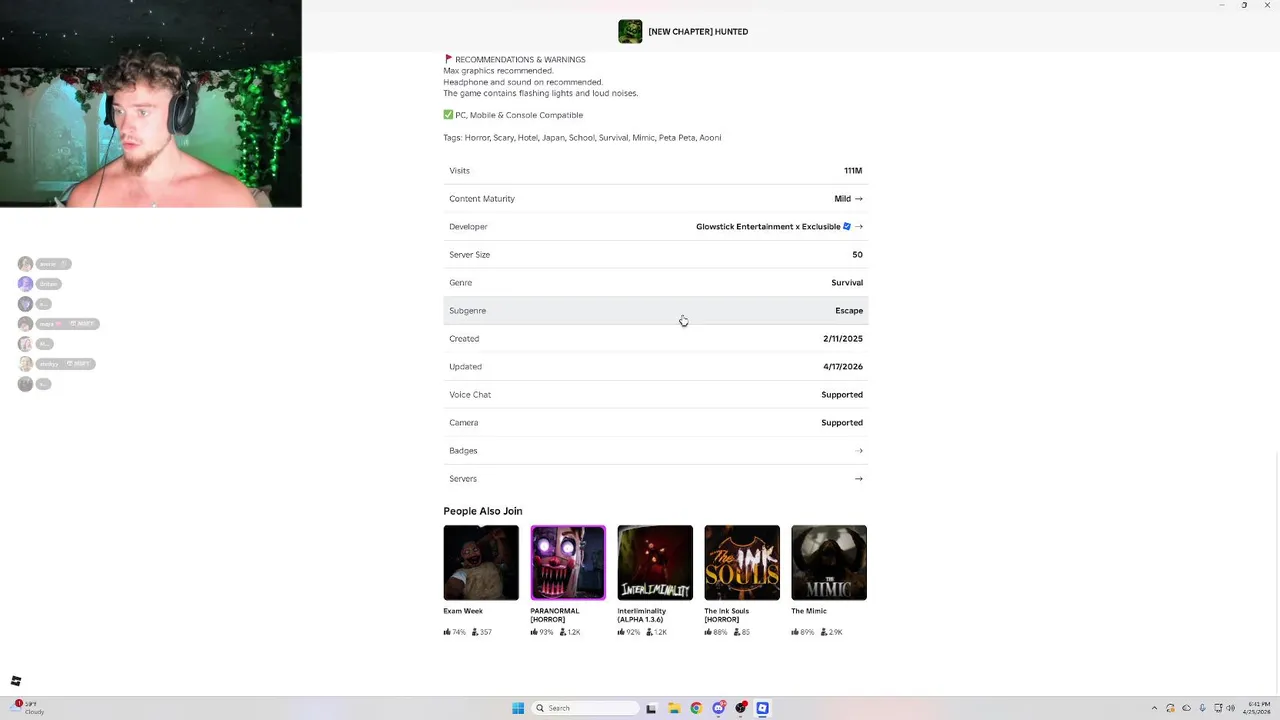Click the thumbs-up icon under Interliminality
Viewport: 1280px width, 720px height.
tap(621, 632)
